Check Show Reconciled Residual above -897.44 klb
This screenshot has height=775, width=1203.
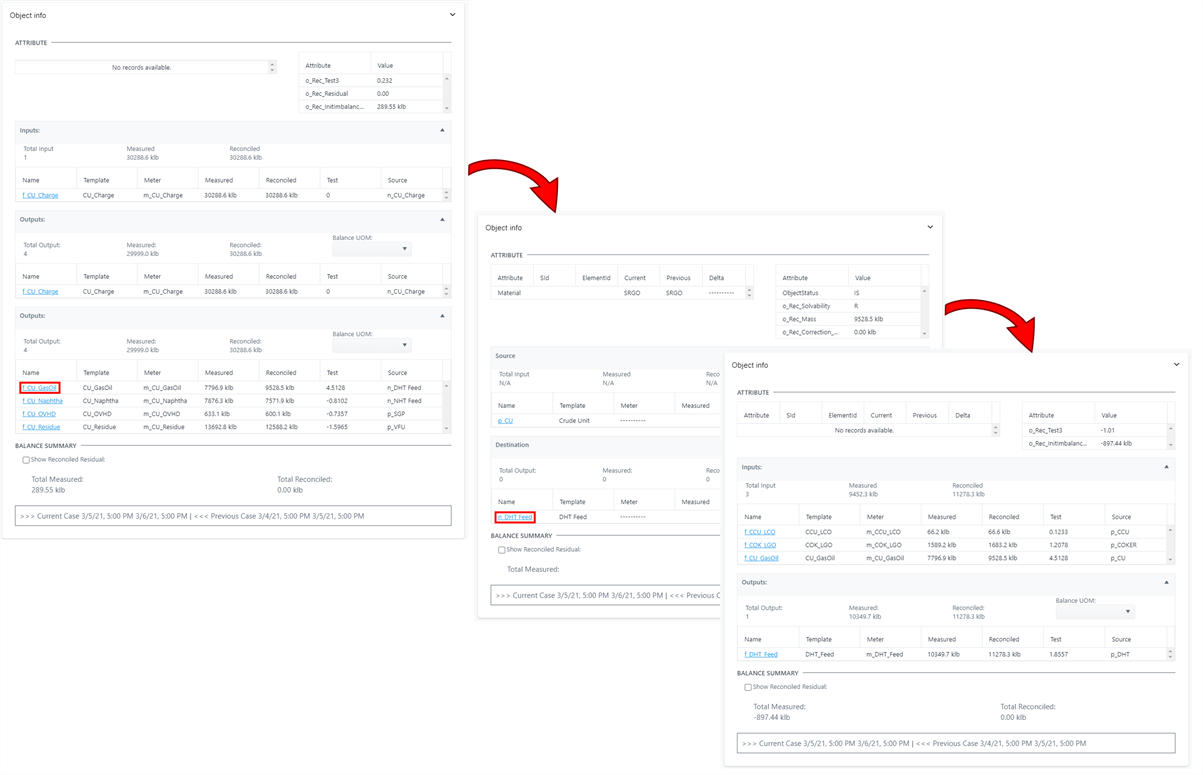click(x=748, y=688)
